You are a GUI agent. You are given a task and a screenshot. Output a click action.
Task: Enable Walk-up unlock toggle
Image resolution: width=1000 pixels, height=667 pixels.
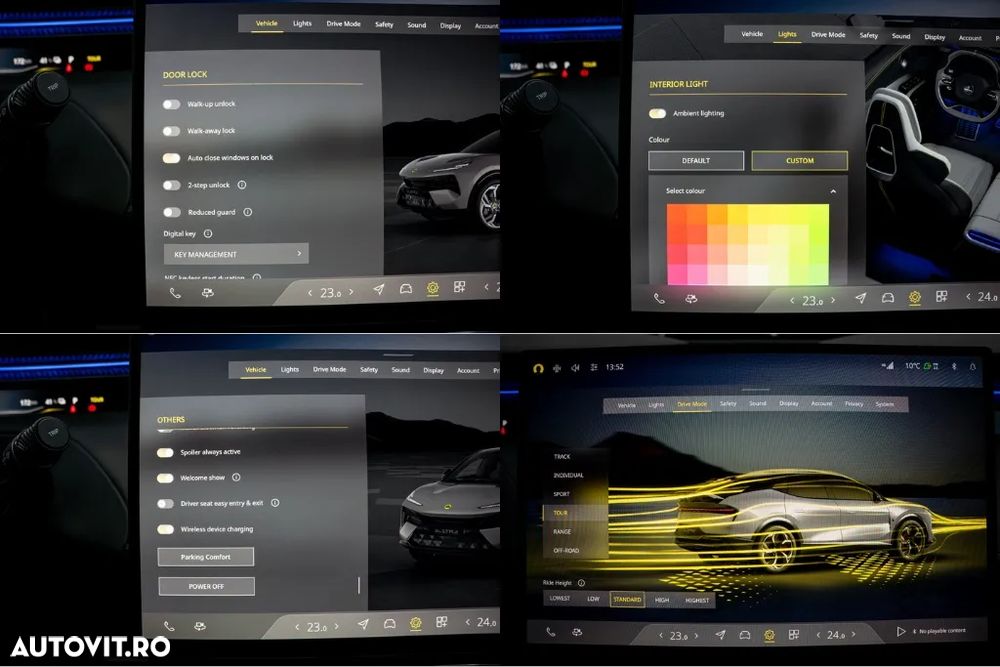point(171,104)
